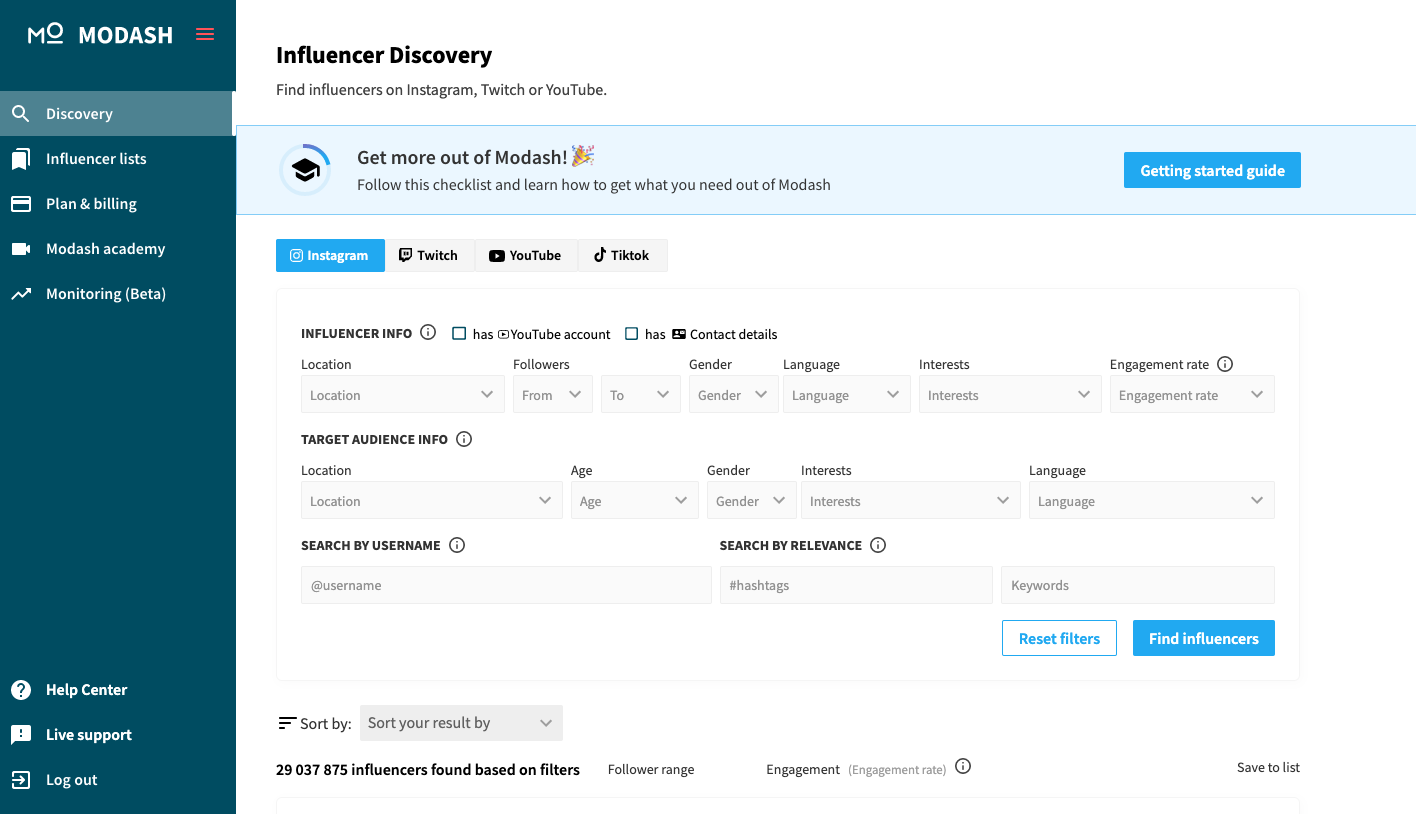Select the Instagram tab
Screen dimensions: 1416x814
[x=330, y=255]
